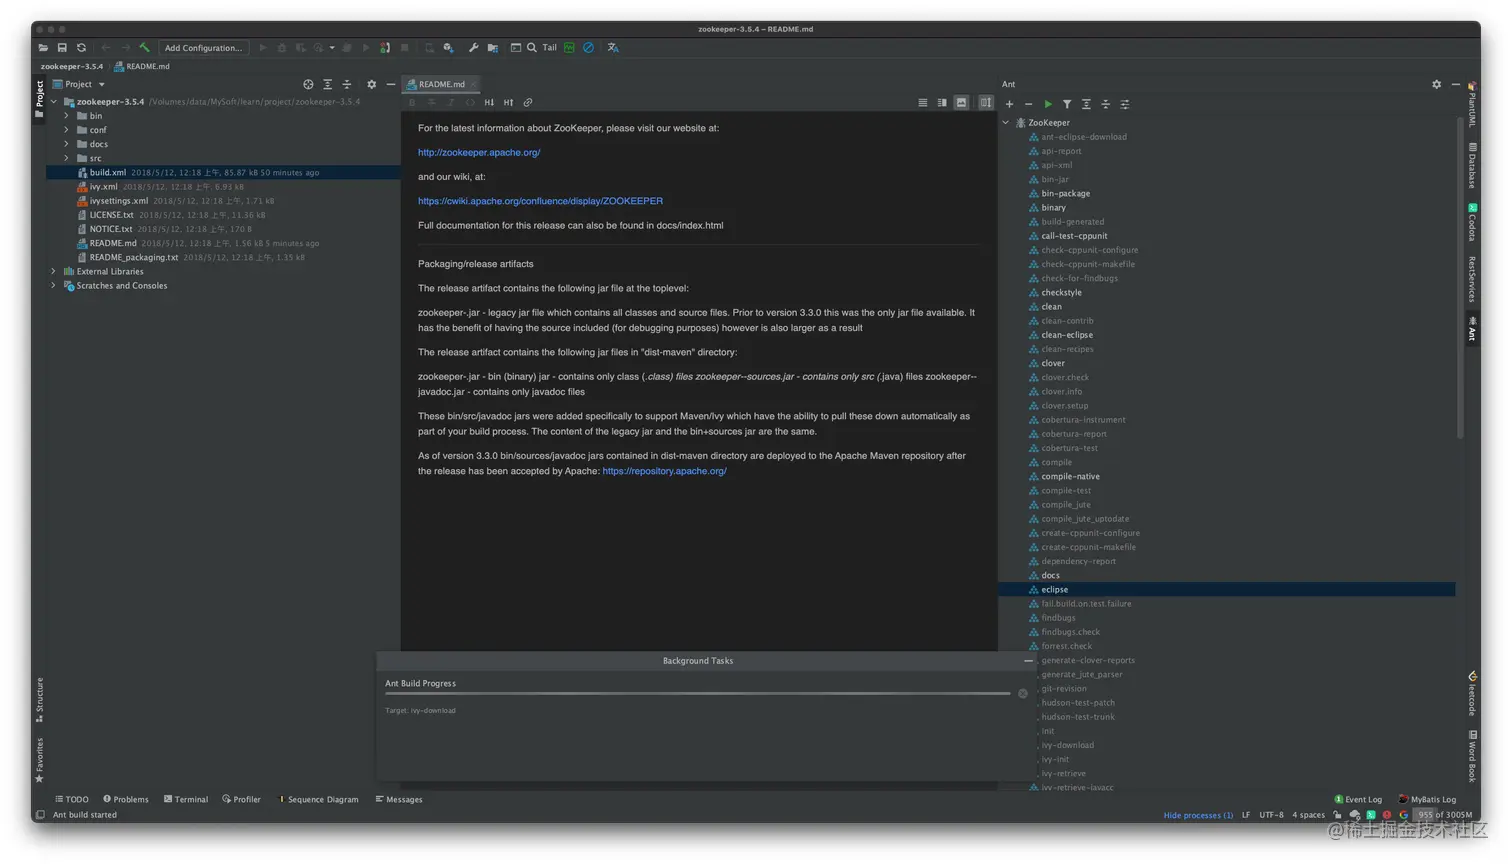
Task: Open the zookeeper.apache.org link
Action: (479, 153)
